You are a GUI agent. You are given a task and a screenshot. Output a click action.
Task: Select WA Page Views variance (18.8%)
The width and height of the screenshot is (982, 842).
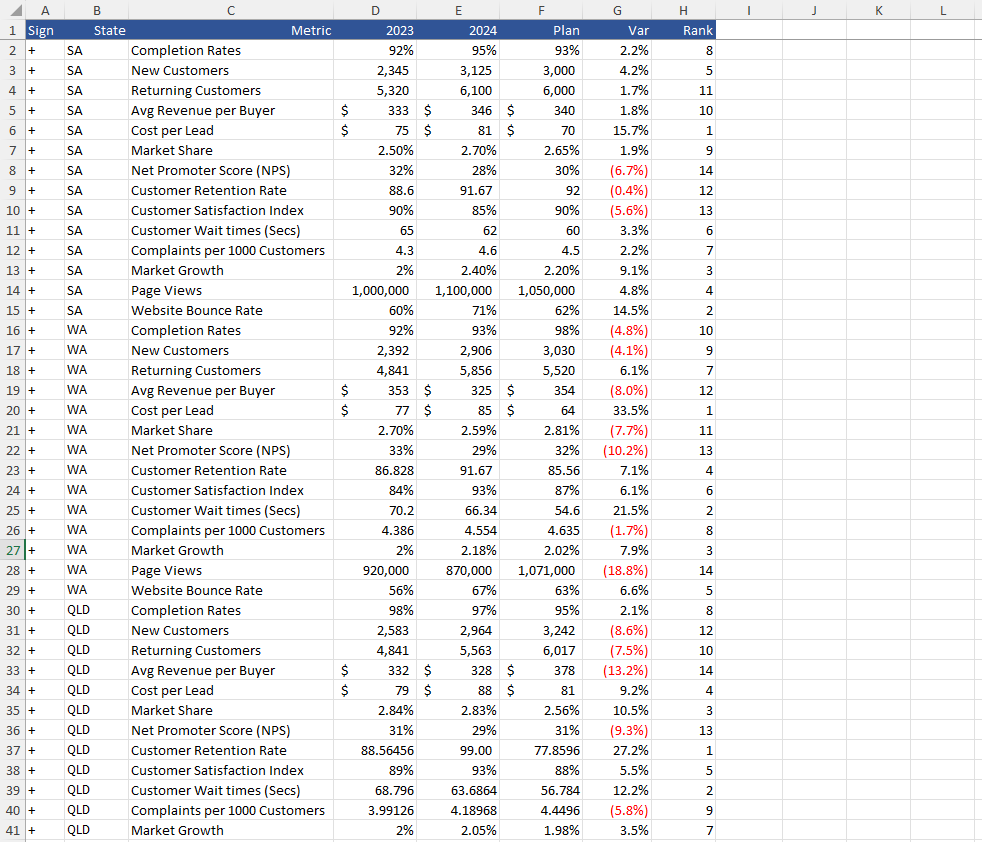point(618,570)
